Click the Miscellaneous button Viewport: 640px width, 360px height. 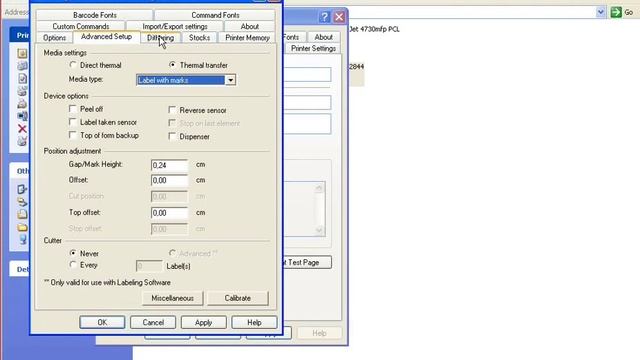tap(172, 298)
